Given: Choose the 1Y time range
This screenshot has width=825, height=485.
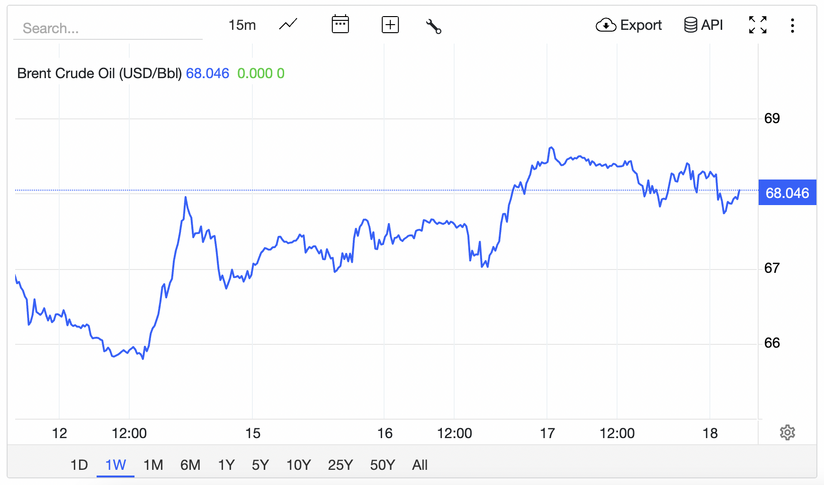Looking at the screenshot, I should pos(226,465).
